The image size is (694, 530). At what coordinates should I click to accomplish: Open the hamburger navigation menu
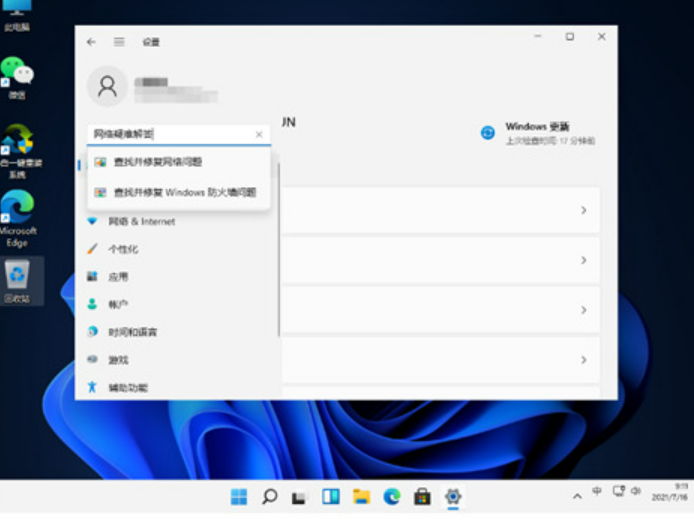(119, 42)
